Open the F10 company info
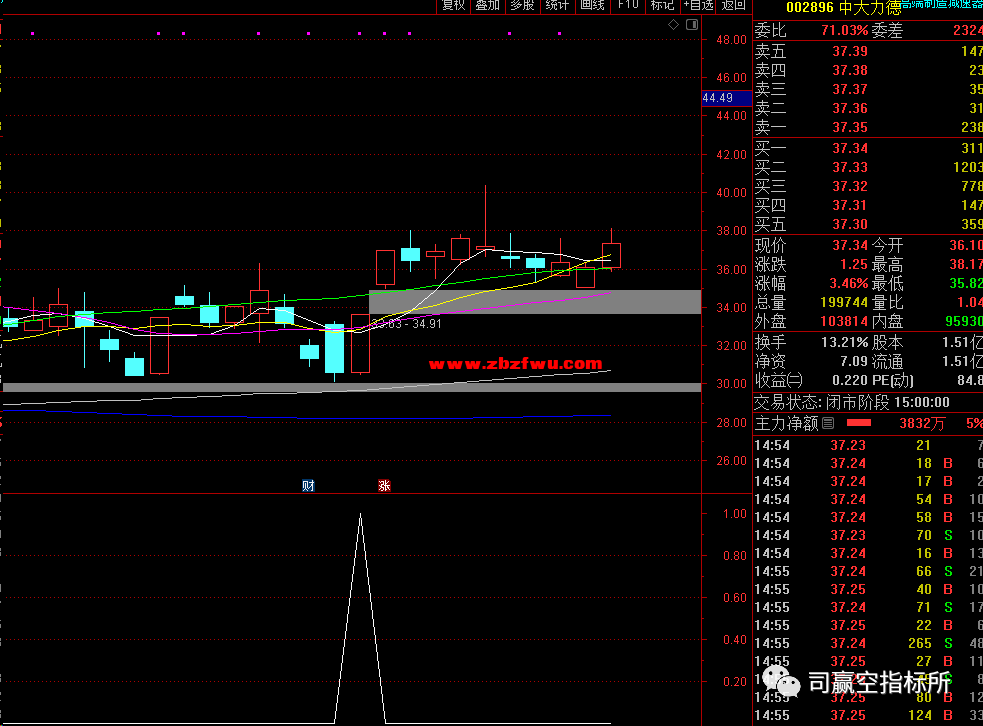This screenshot has width=983, height=726. pyautogui.click(x=628, y=5)
